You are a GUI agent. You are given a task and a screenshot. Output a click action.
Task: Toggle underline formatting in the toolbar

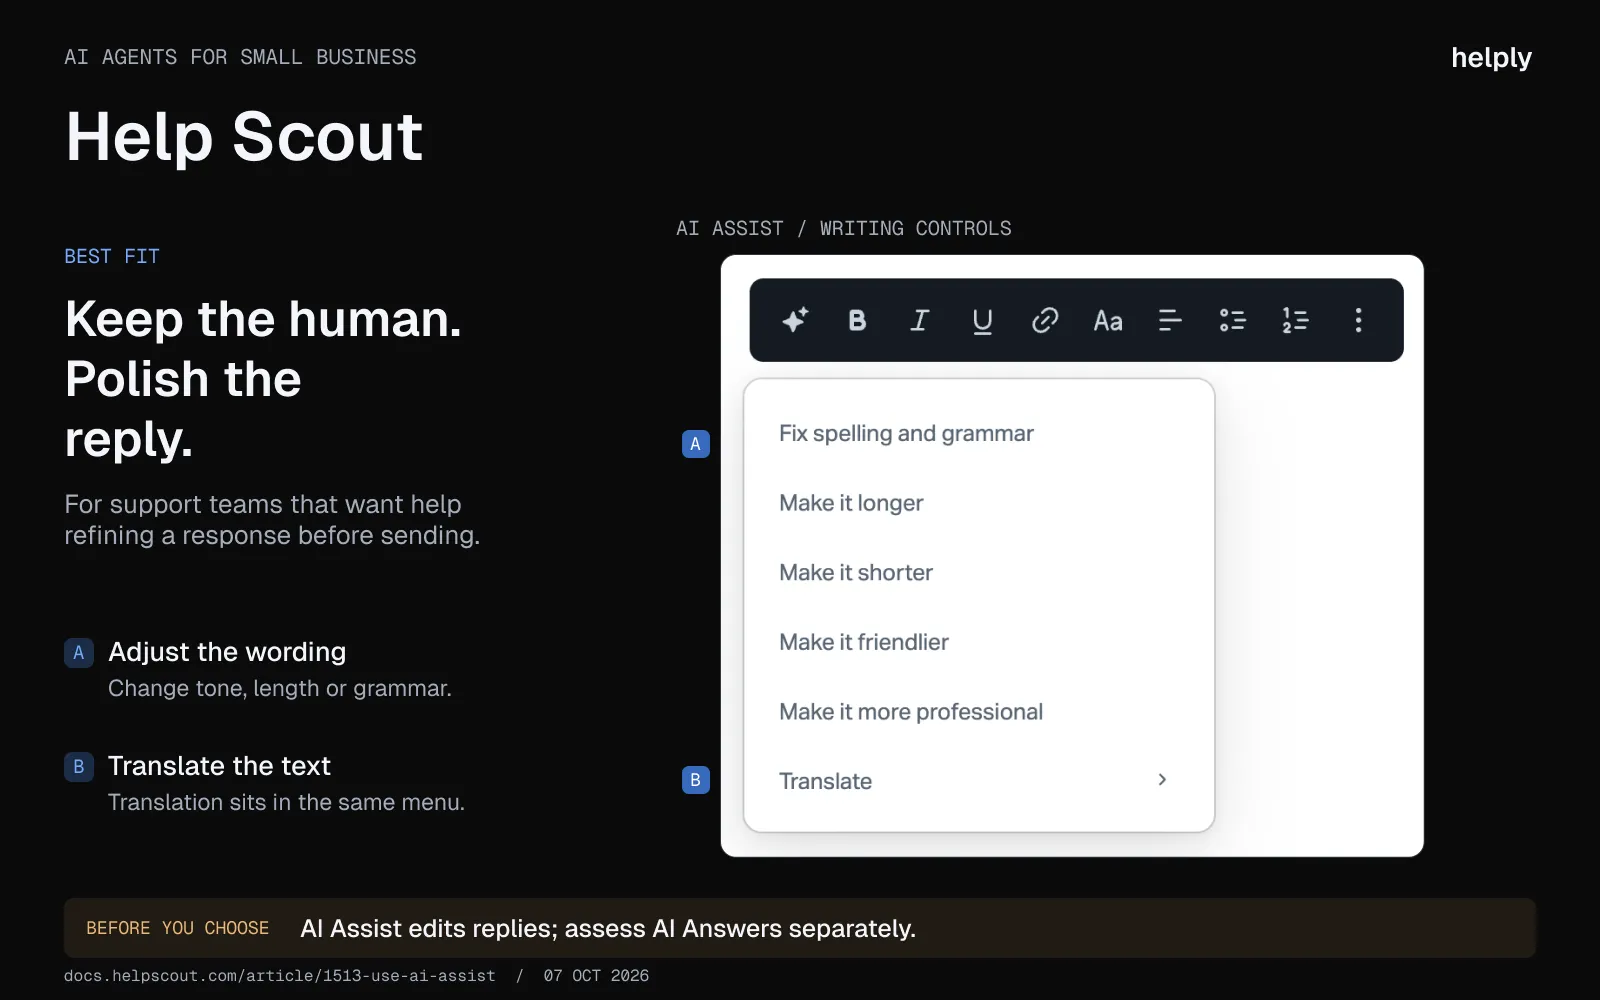click(982, 320)
